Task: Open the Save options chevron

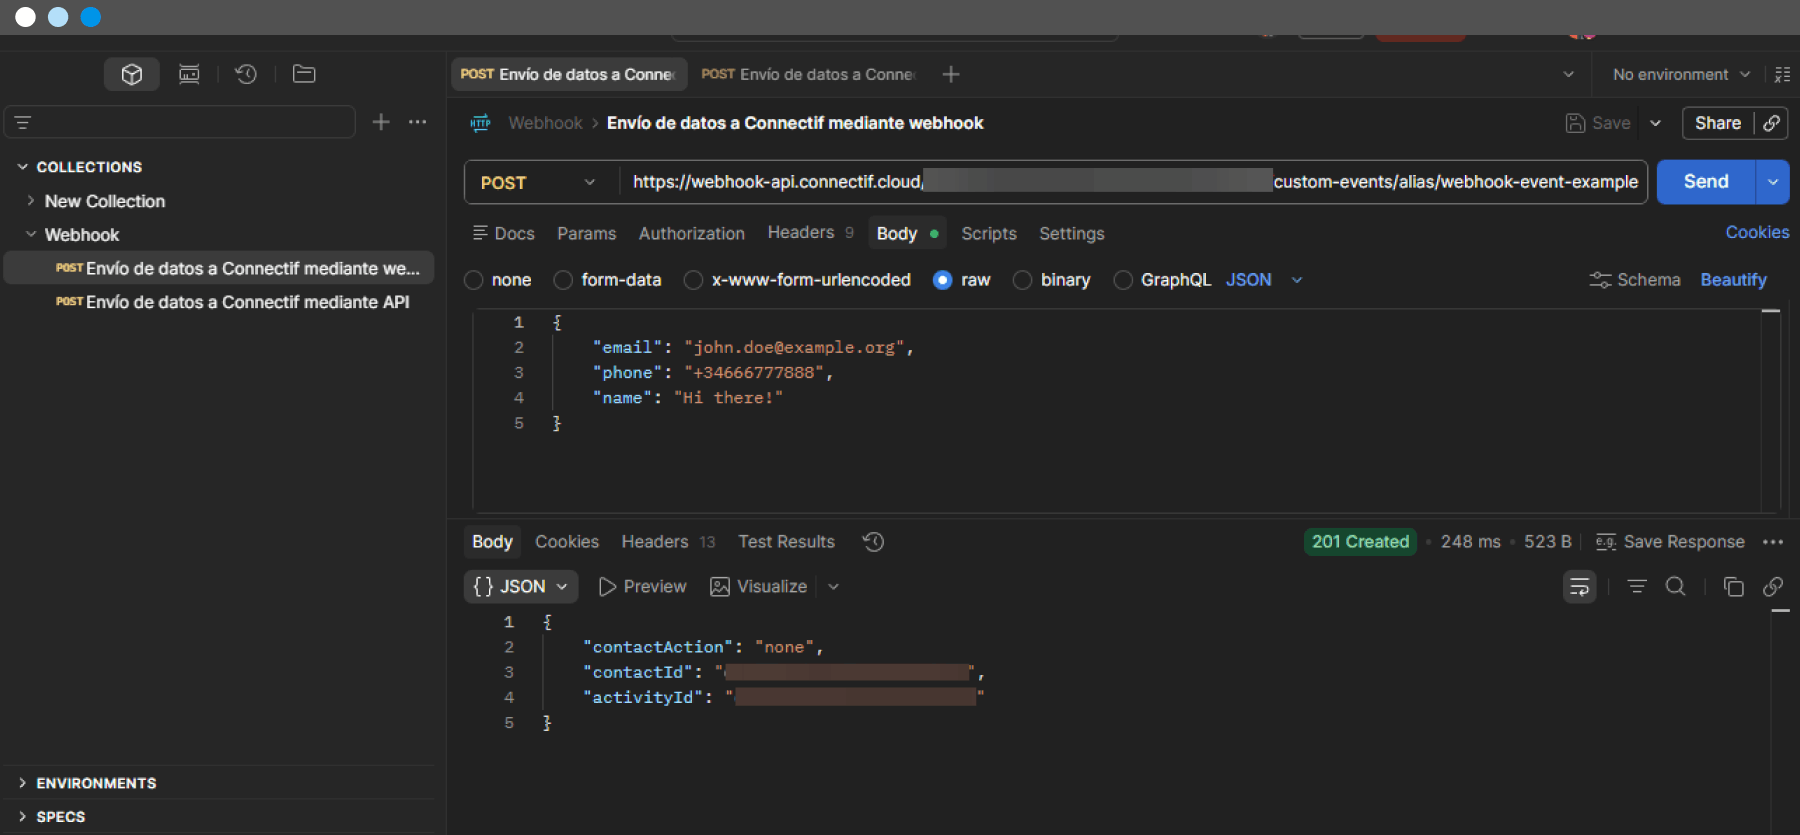Action: [1656, 123]
